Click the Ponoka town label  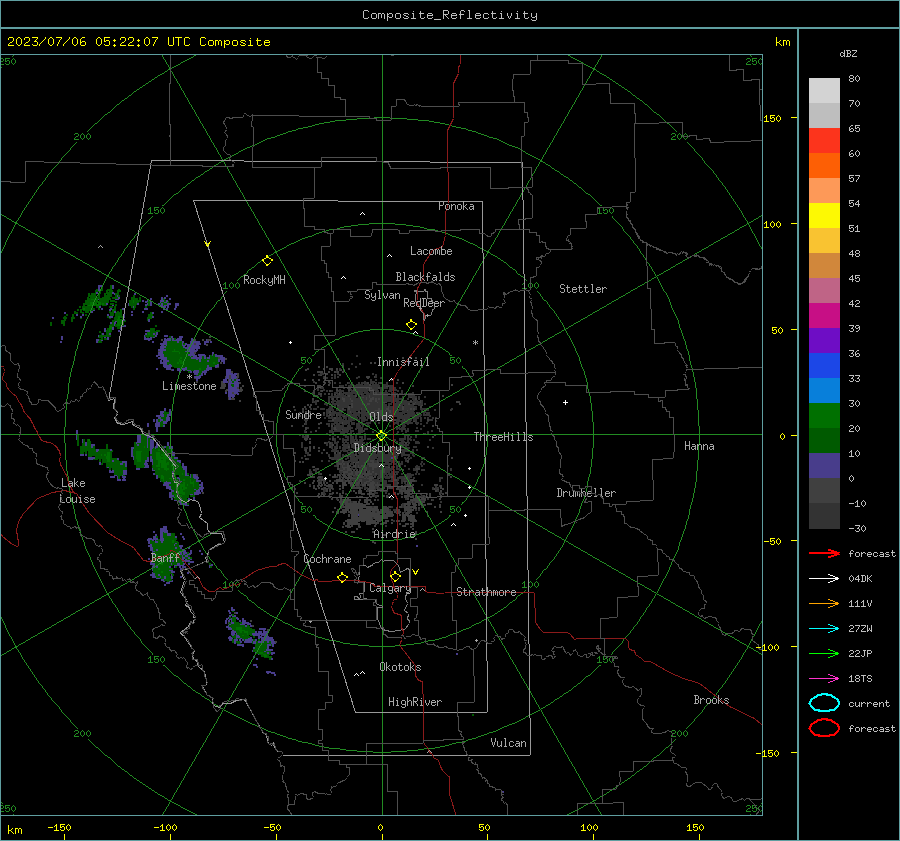pyautogui.click(x=456, y=206)
